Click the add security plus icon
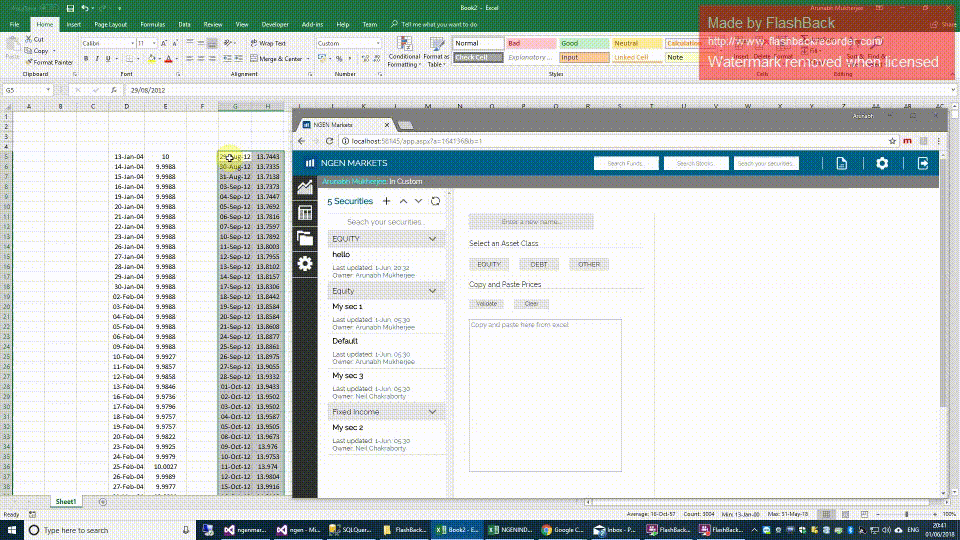The height and width of the screenshot is (540, 960). tap(387, 201)
